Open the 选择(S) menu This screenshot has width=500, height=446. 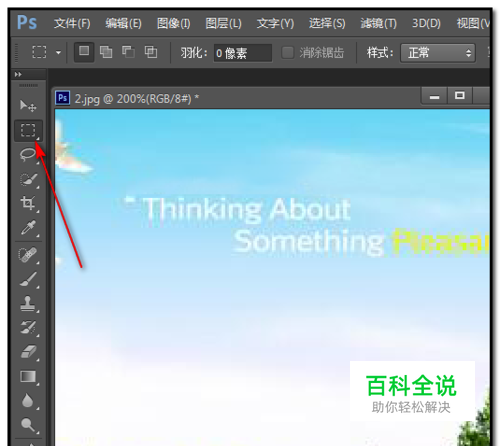[327, 23]
